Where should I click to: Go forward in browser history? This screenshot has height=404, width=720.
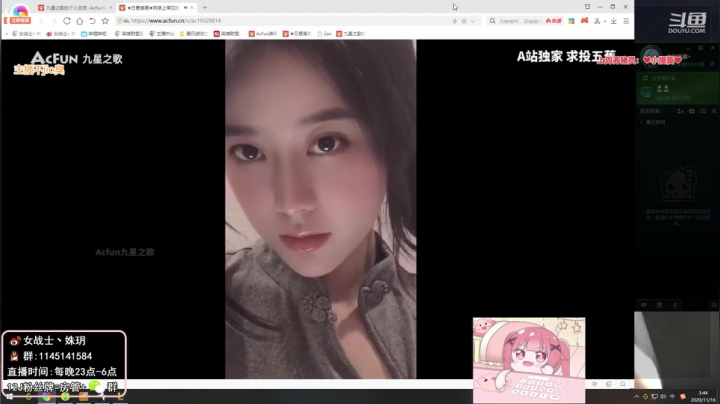click(x=54, y=21)
